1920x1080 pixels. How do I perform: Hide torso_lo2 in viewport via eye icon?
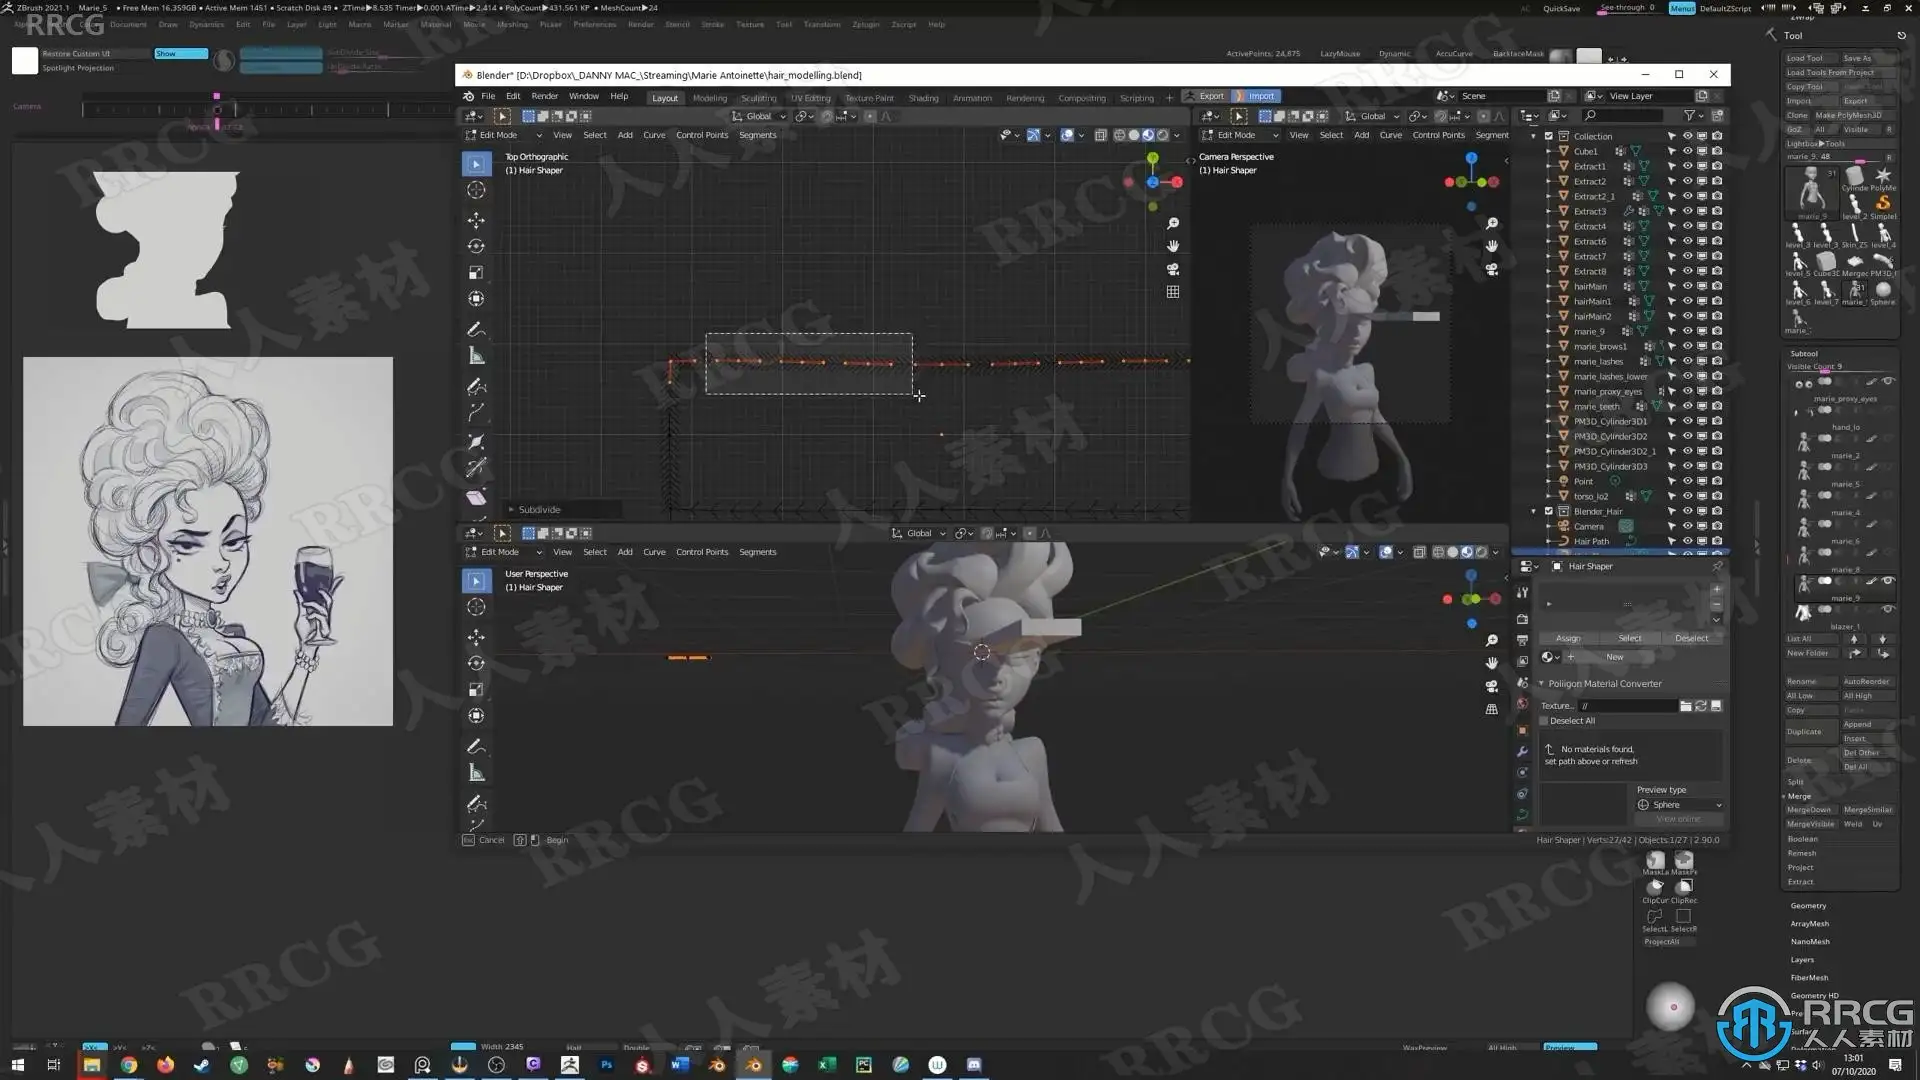pos(1687,496)
